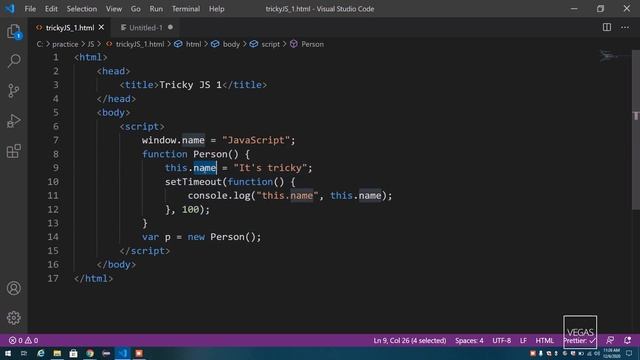Click the VS Code logo in title bar
The height and width of the screenshot is (360, 640).
9,8
